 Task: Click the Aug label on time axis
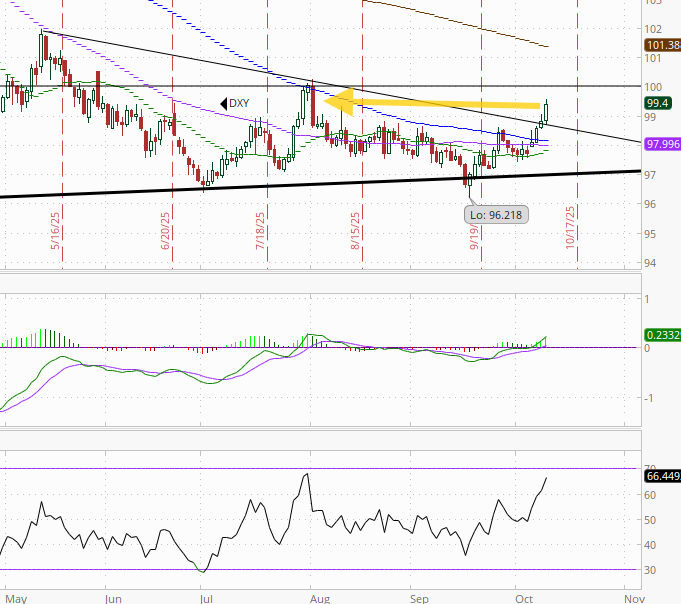point(320,599)
